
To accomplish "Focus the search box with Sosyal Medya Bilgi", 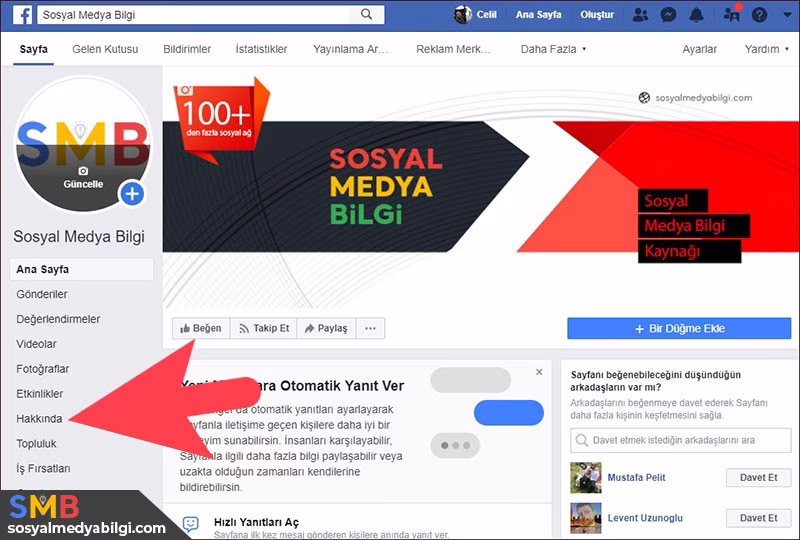I will pyautogui.click(x=194, y=15).
